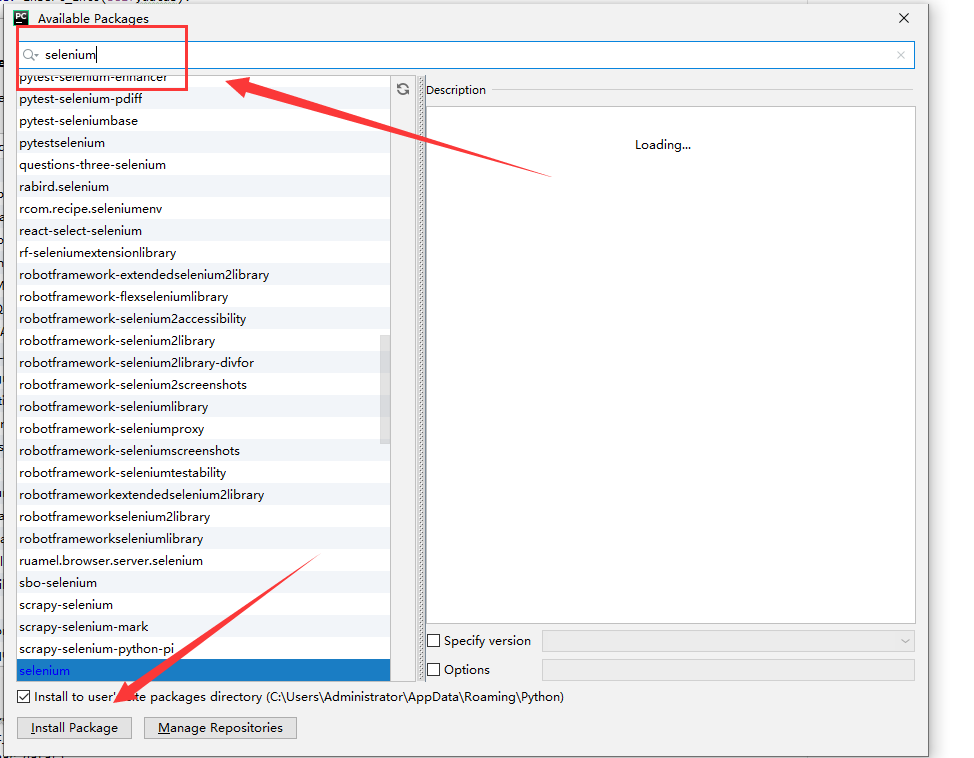The image size is (974, 758).
Task: Select robotframework-selenium2library package
Action: tap(204, 340)
